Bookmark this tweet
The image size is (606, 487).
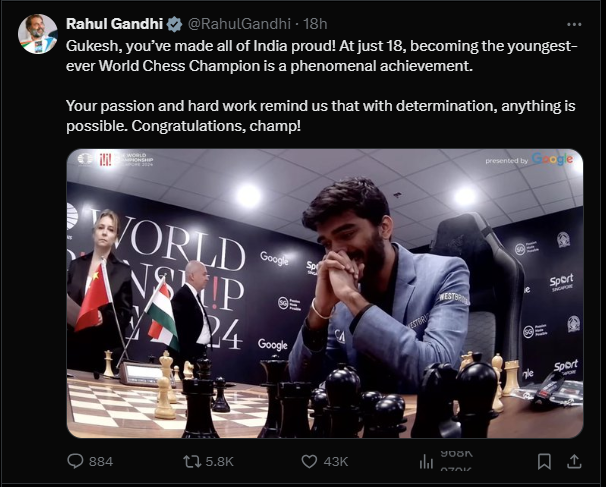click(x=545, y=461)
